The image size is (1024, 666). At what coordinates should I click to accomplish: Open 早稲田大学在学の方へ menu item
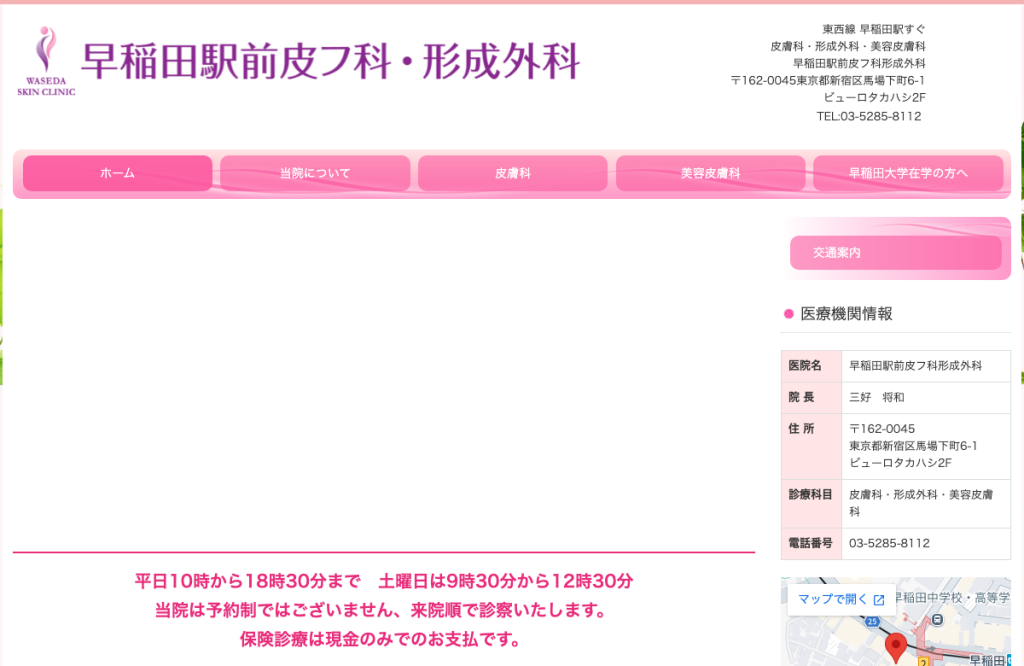pos(908,173)
